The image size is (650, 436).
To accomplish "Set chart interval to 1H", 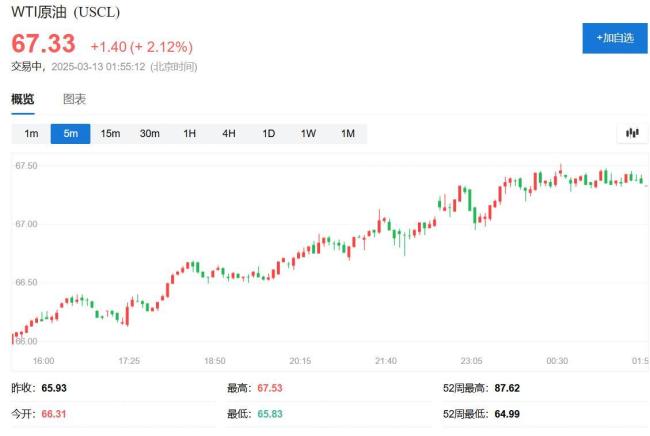I will (189, 134).
